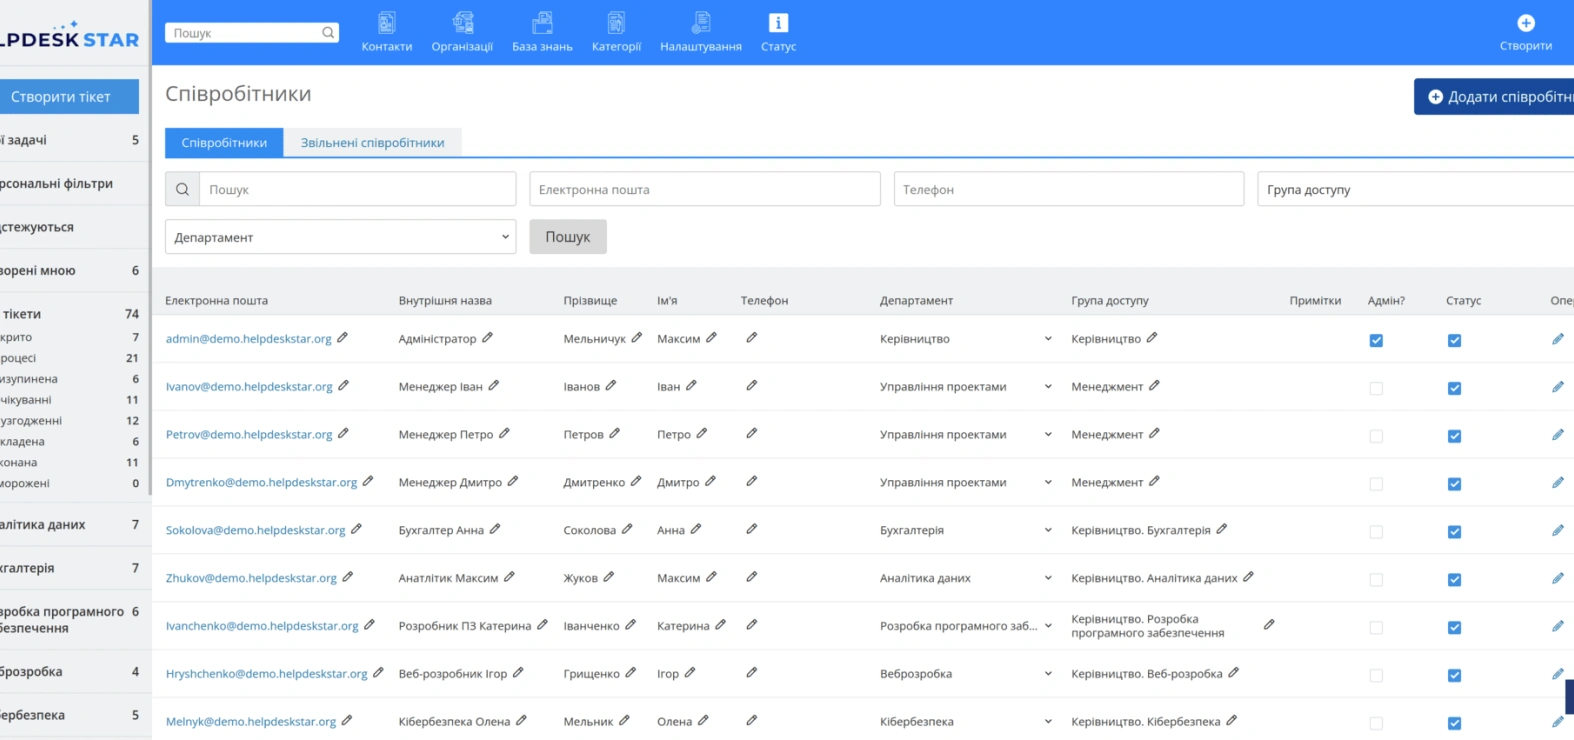Open Налаштування settings icon
This screenshot has width=1574, height=740.
[x=701, y=22]
